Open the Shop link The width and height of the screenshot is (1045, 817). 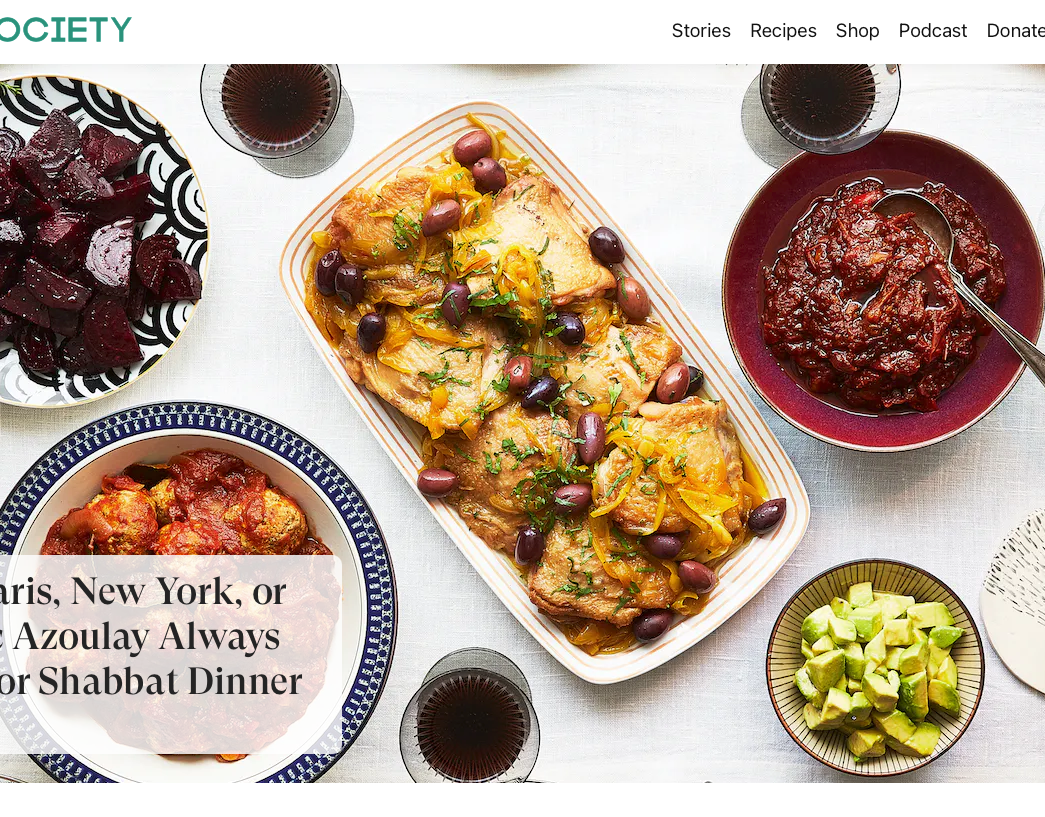pyautogui.click(x=857, y=31)
